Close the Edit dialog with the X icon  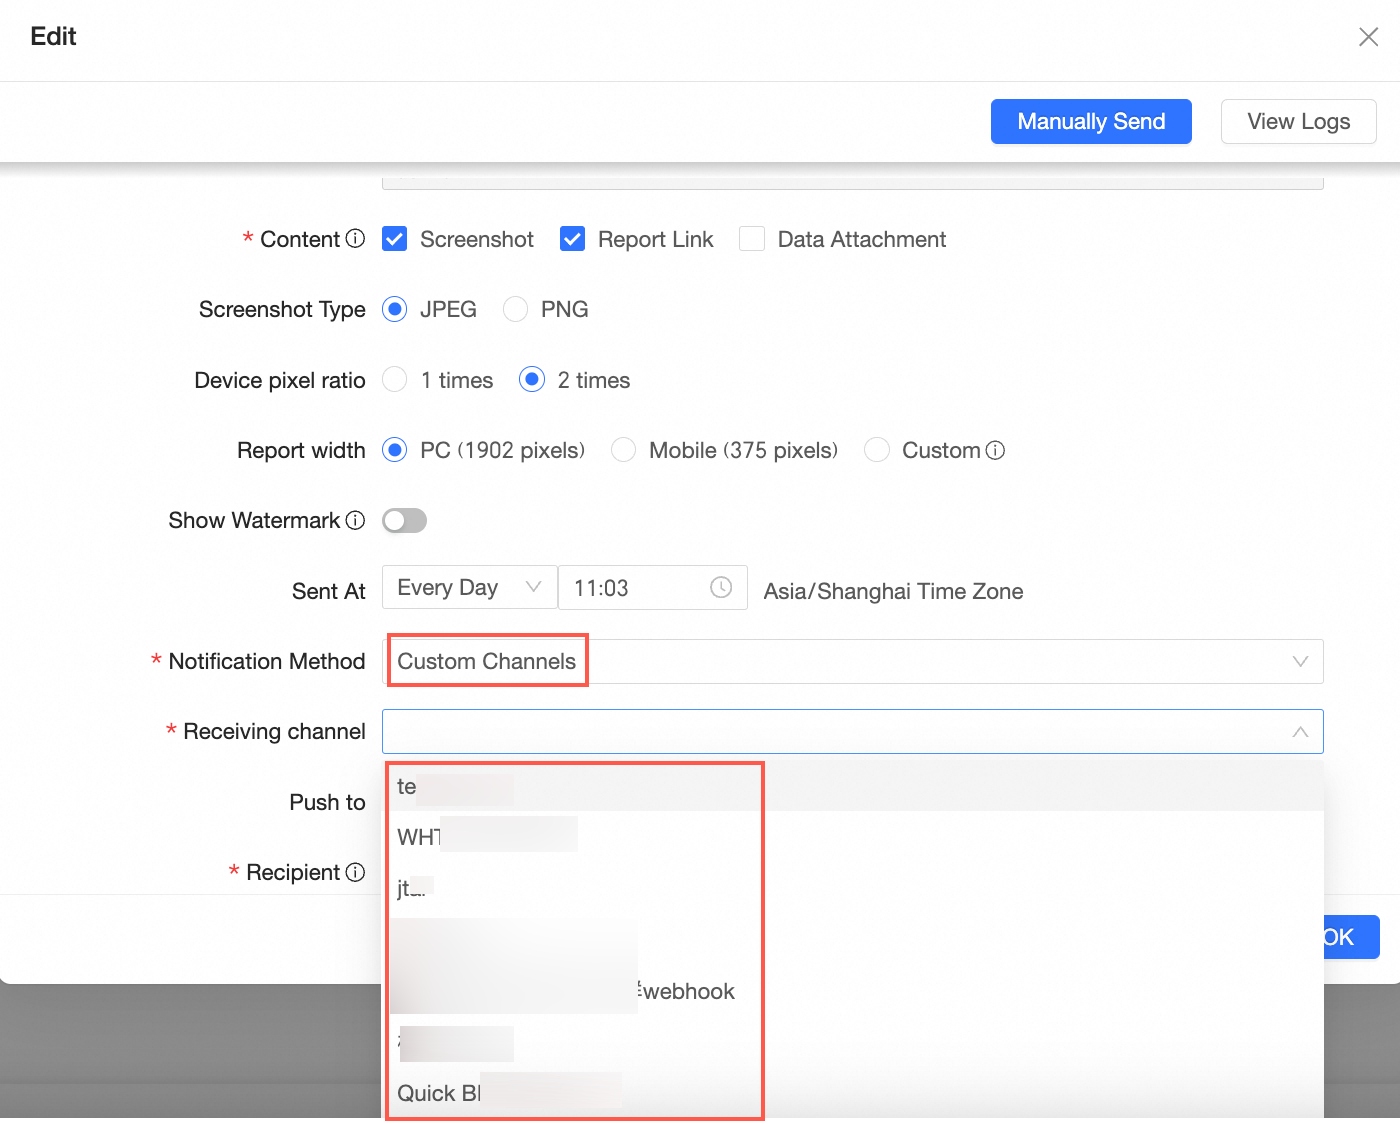[x=1368, y=37]
